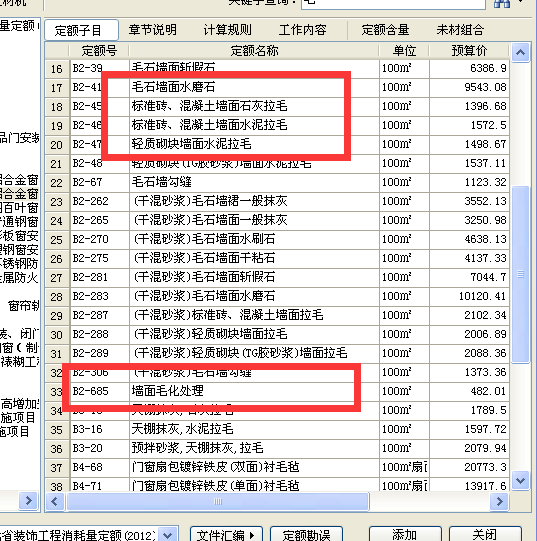
Task: Click the table scroll up arrow
Action: tap(520, 52)
